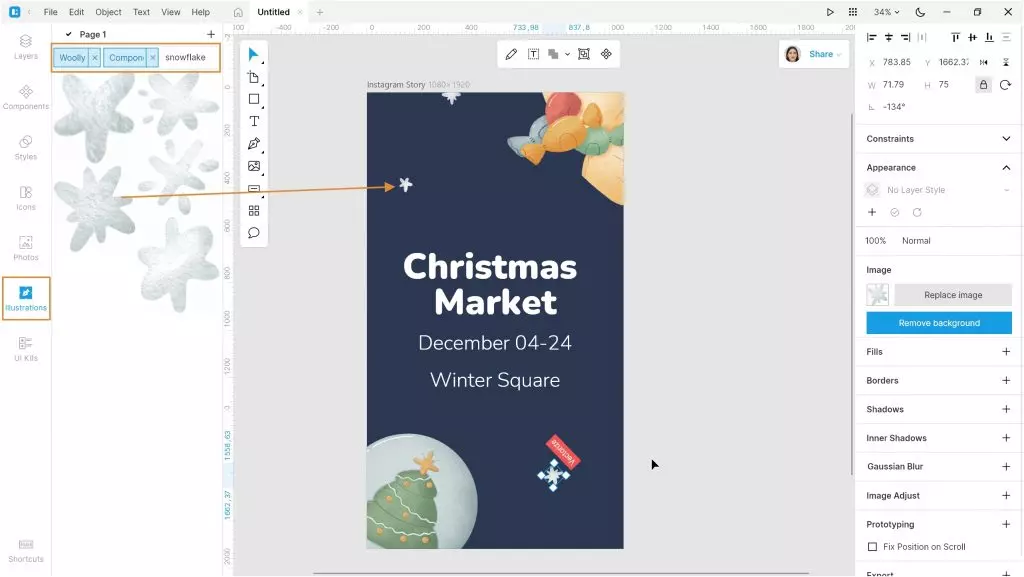Align selection horizontal centers

pos(889,37)
